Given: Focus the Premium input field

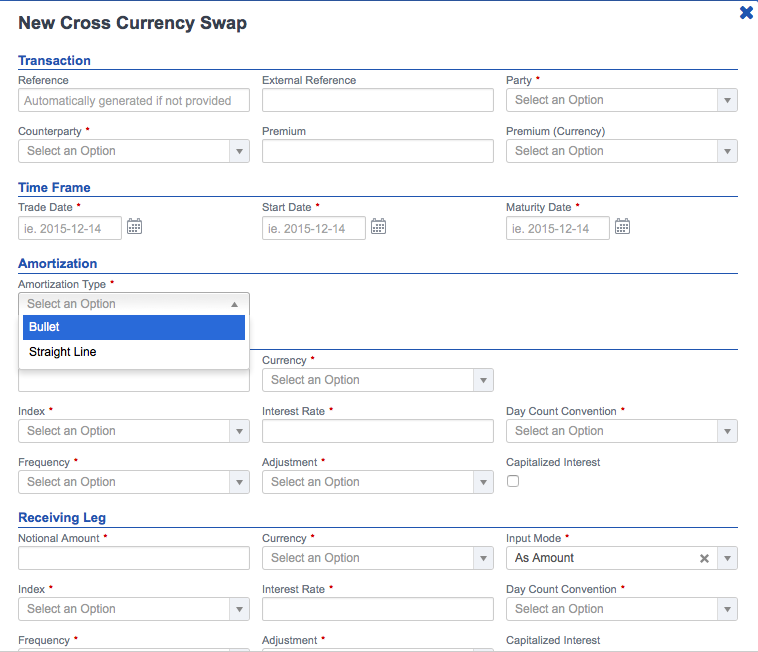Looking at the screenshot, I should coord(378,151).
